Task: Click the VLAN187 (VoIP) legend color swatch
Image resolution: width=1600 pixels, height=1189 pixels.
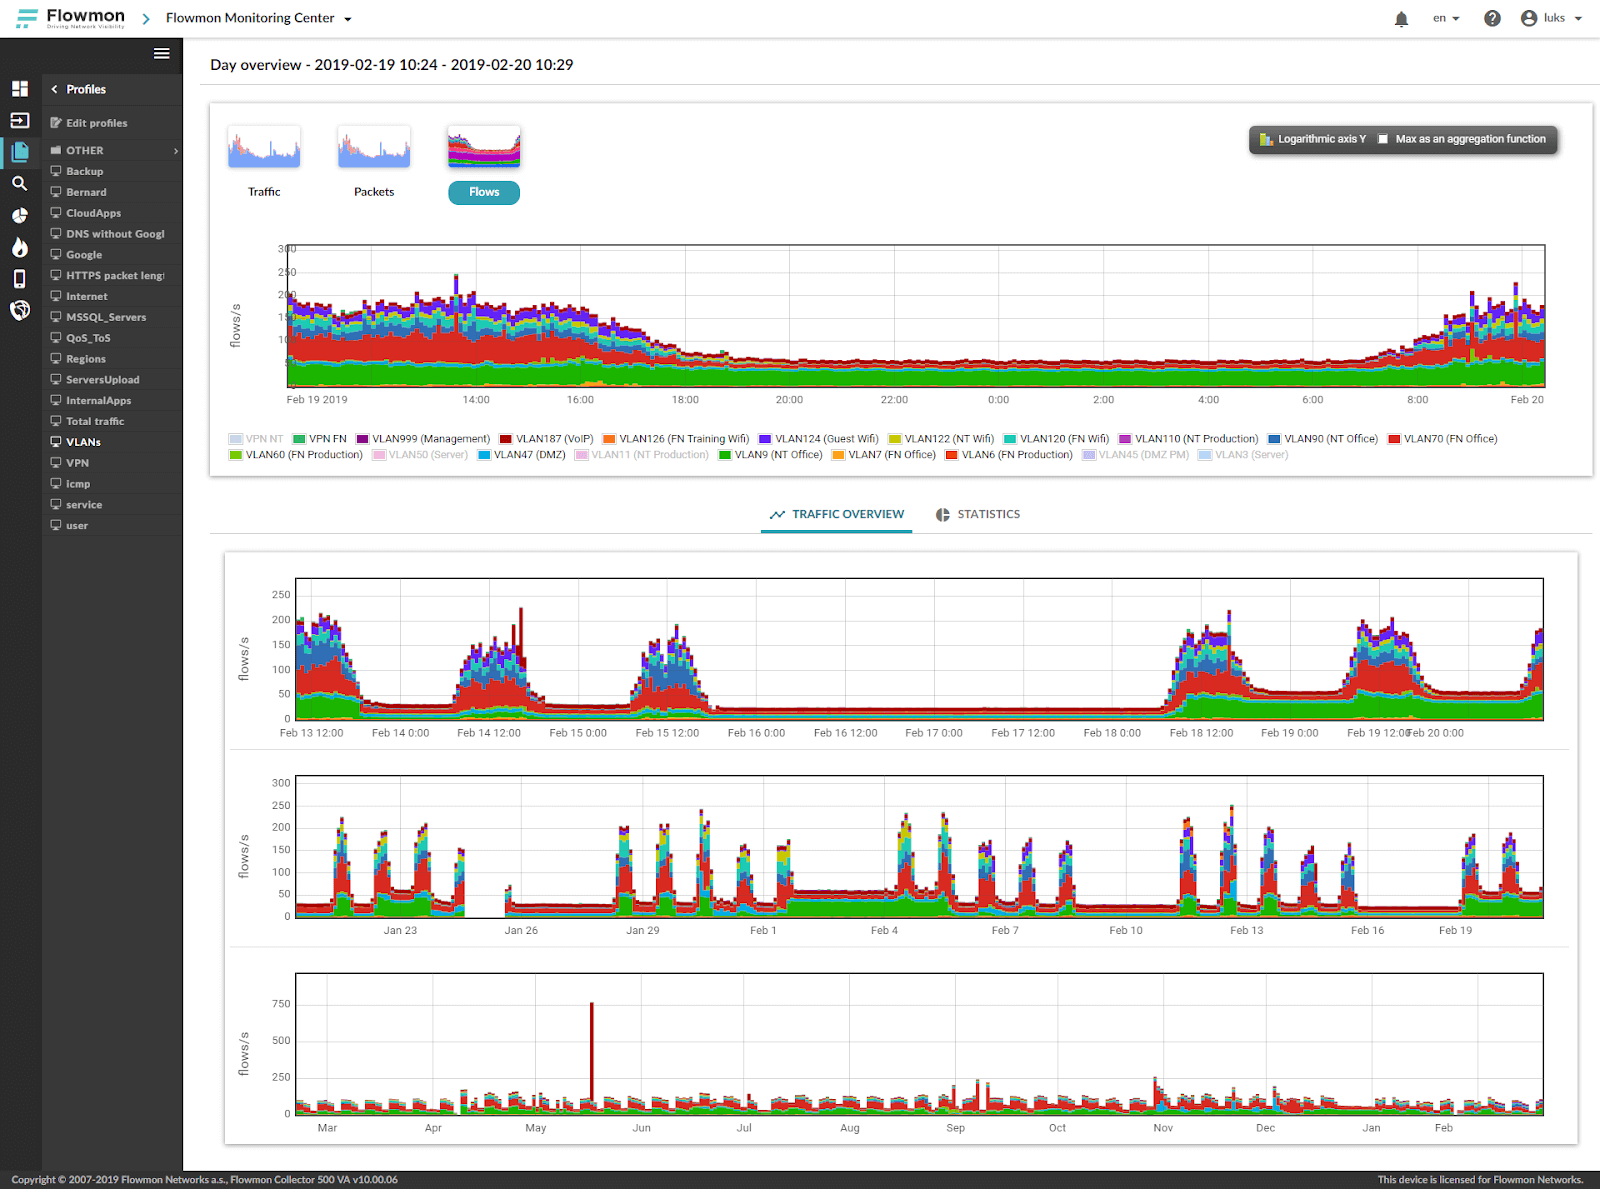Action: [x=506, y=439]
